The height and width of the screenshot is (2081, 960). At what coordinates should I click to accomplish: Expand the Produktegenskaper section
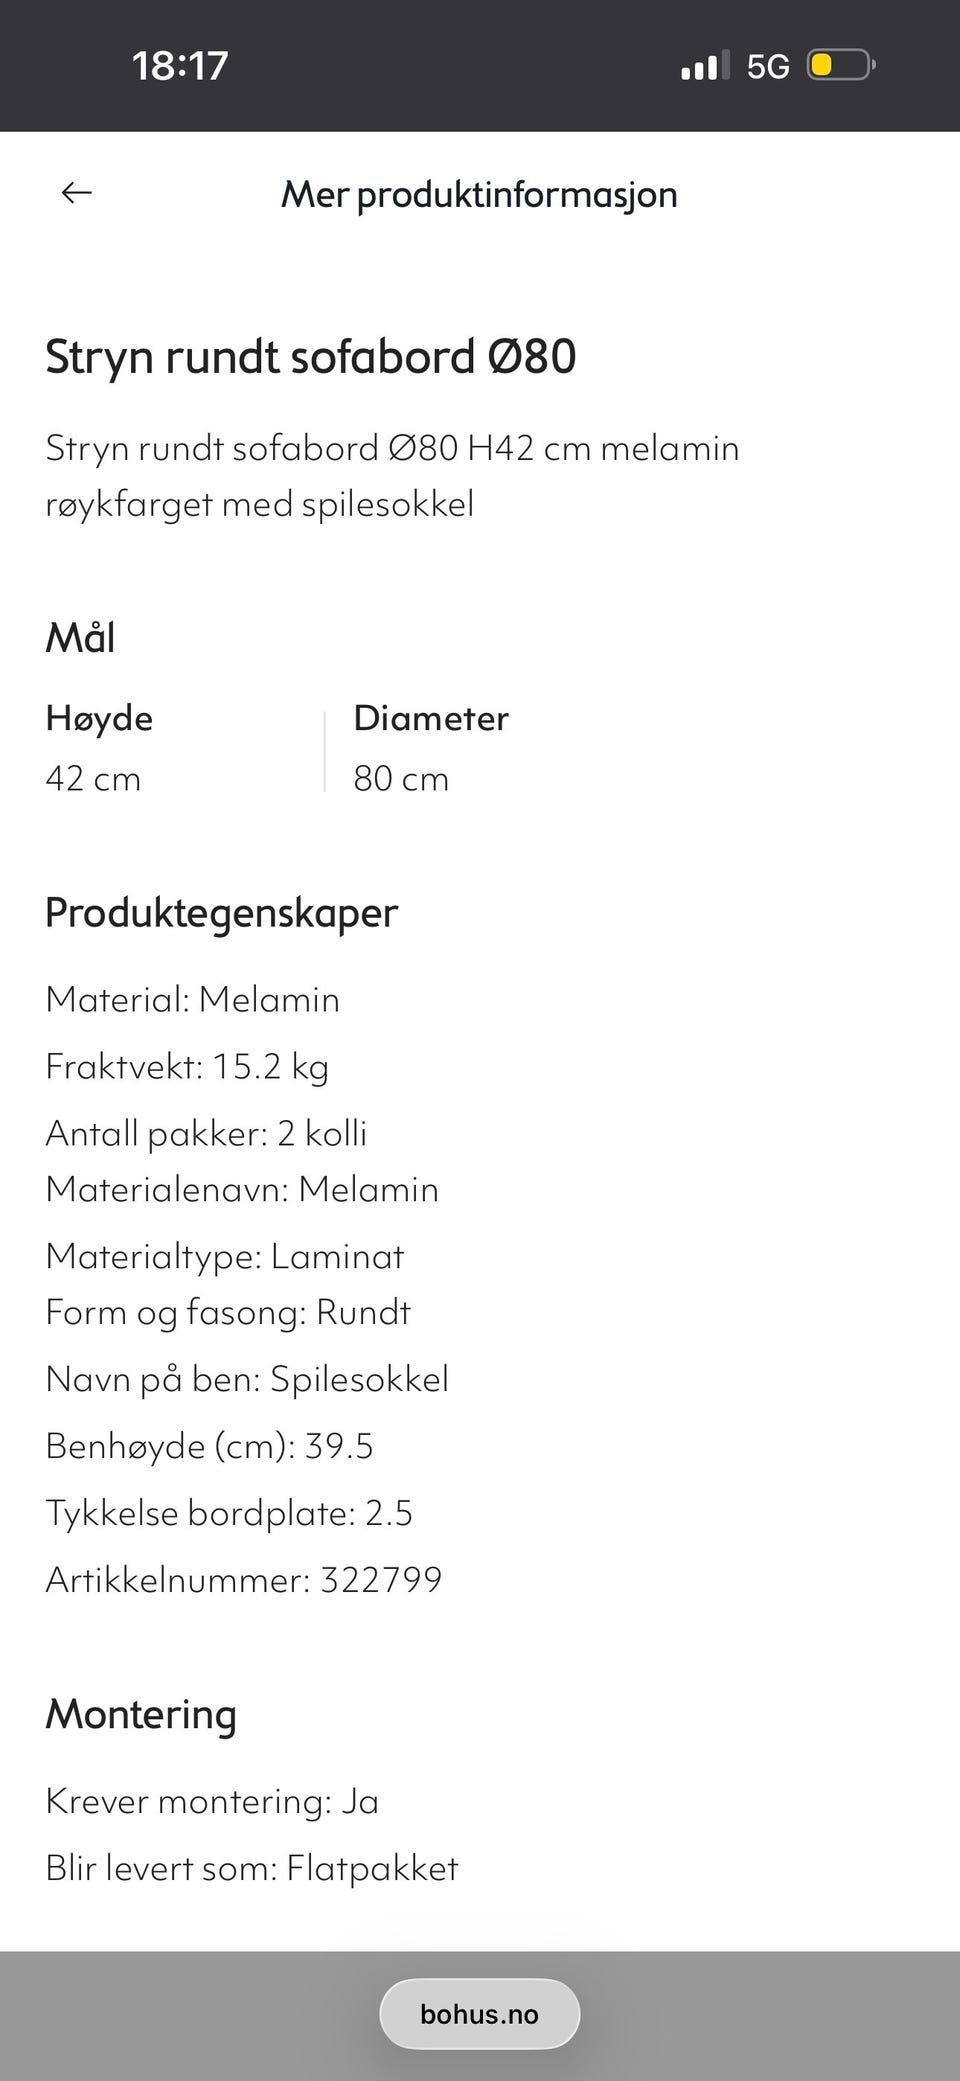222,911
